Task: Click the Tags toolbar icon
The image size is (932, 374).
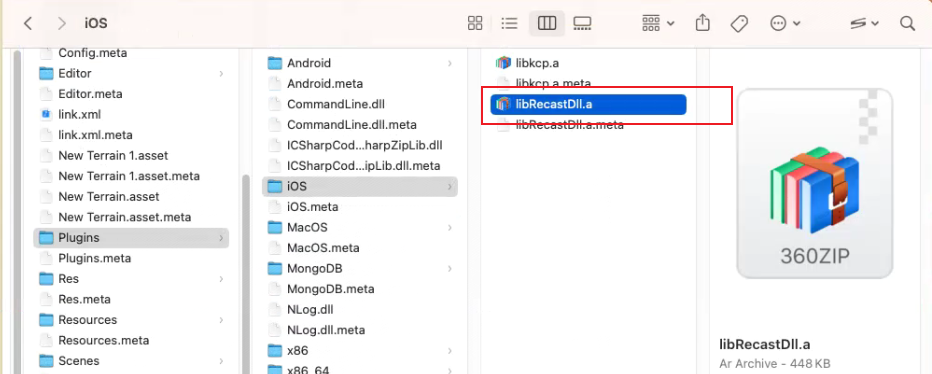Action: point(739,24)
